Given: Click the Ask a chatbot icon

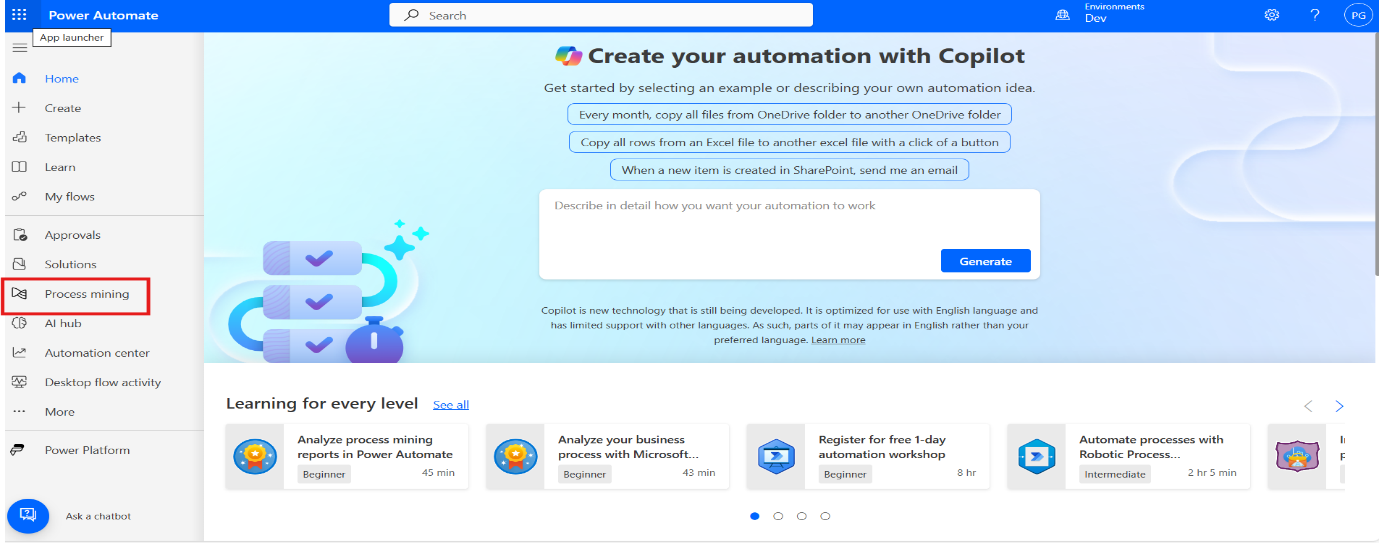Looking at the screenshot, I should [x=28, y=515].
